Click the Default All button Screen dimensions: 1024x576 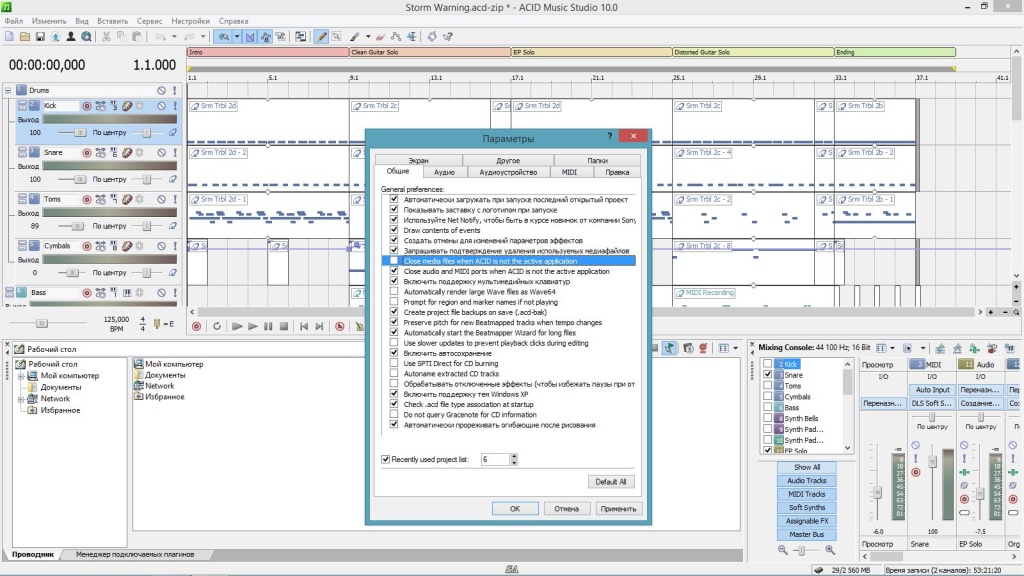click(611, 482)
